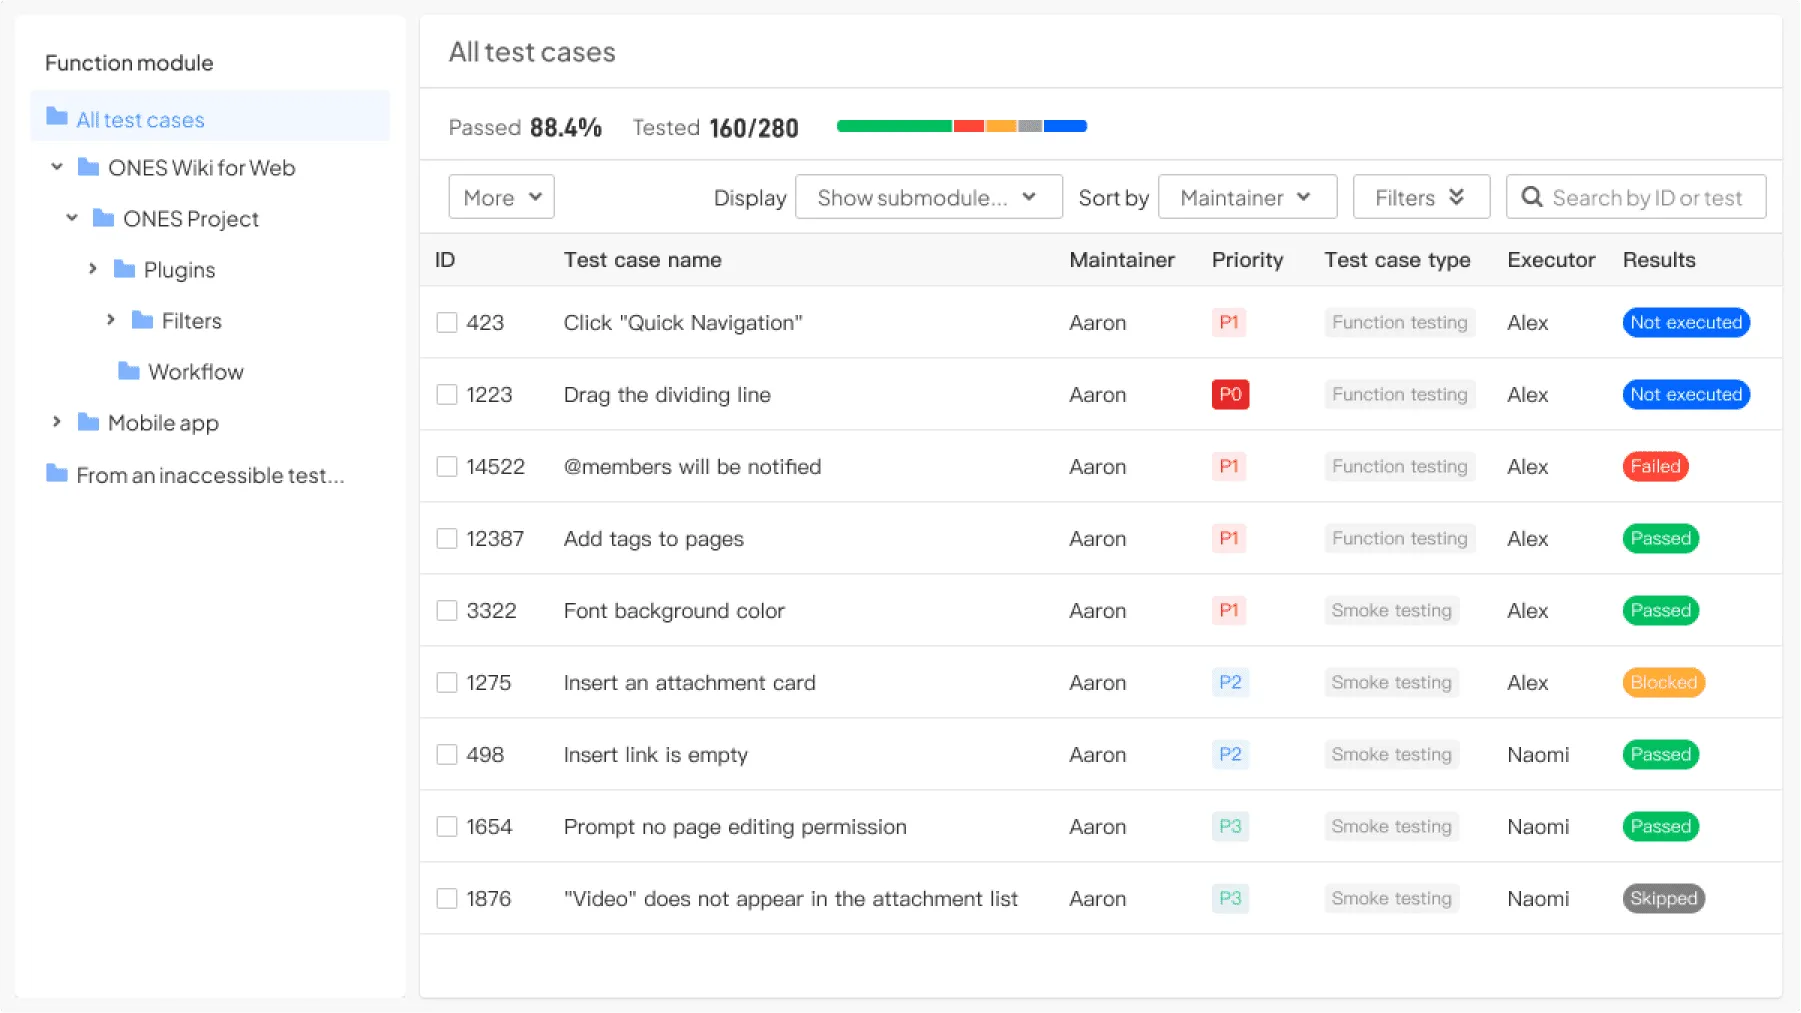Select All test cases in module list
This screenshot has width=1801, height=1013.
[140, 120]
